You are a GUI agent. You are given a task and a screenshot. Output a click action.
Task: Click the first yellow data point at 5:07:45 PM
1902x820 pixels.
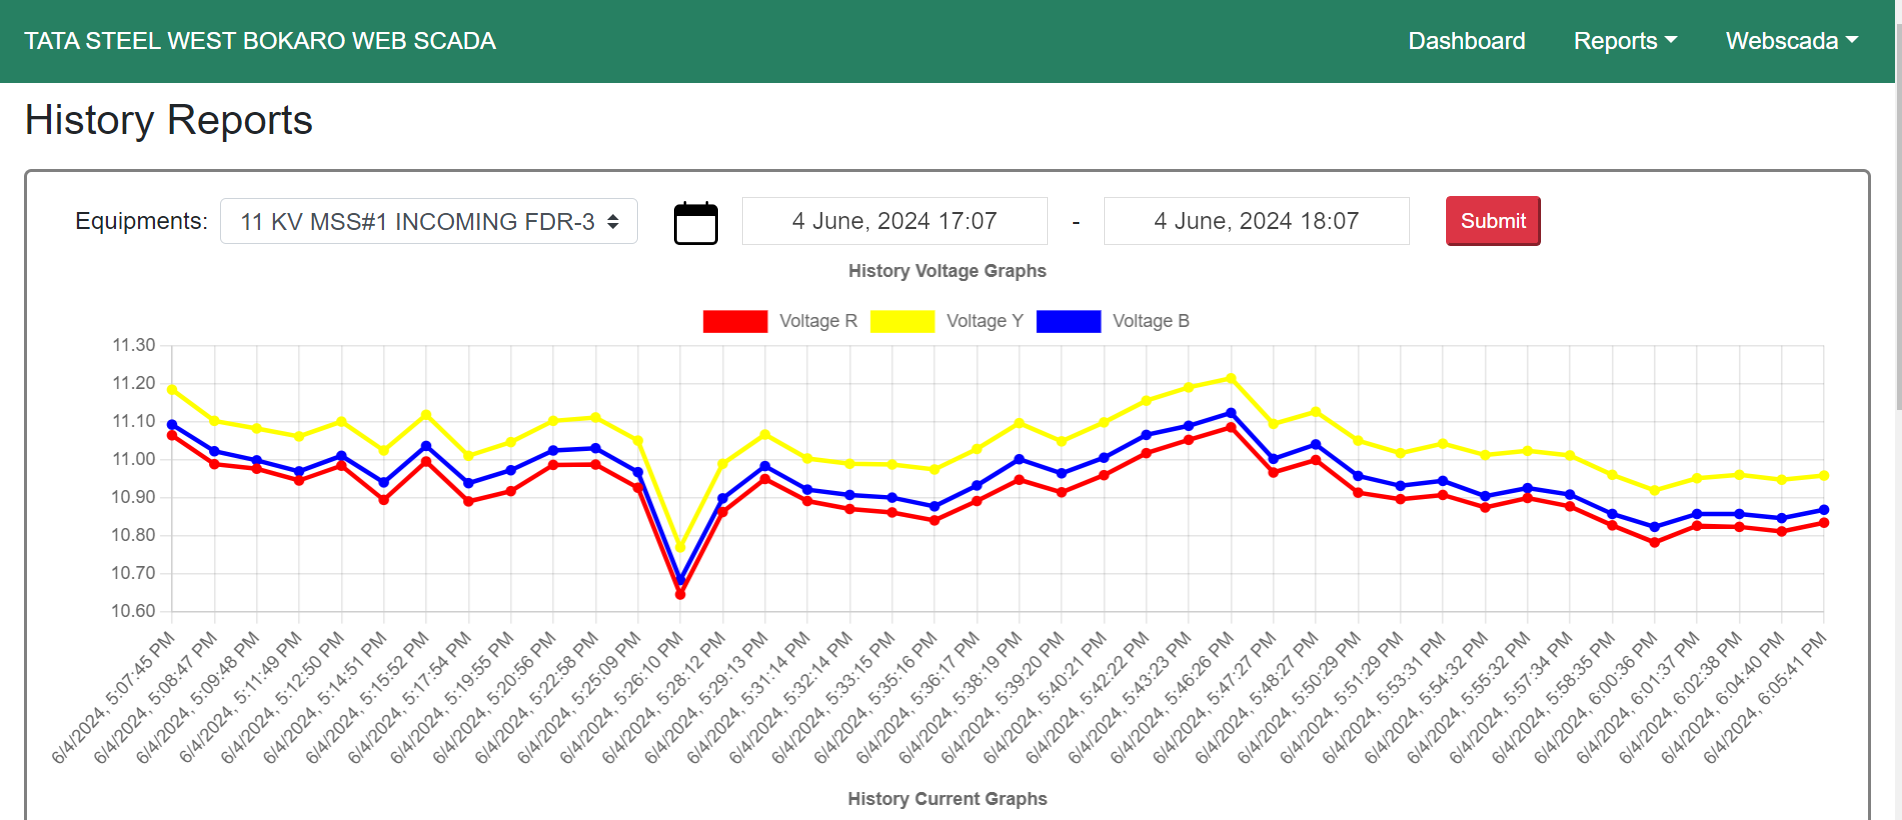(x=172, y=389)
